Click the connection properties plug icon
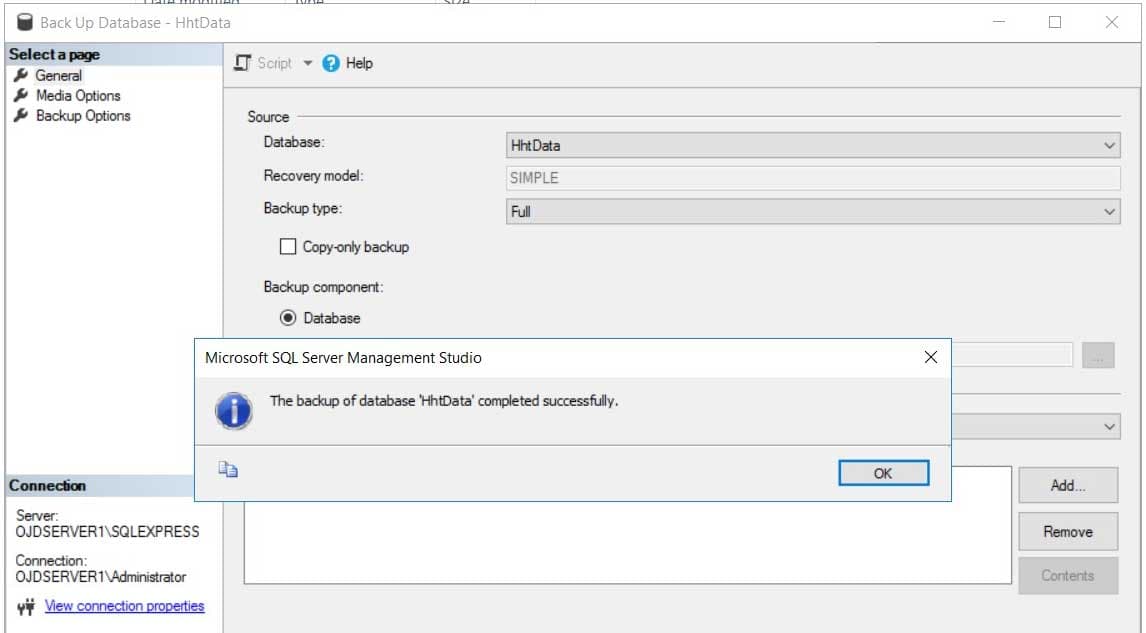Screen dimensions: 1146x633 pyautogui.click(x=26, y=607)
